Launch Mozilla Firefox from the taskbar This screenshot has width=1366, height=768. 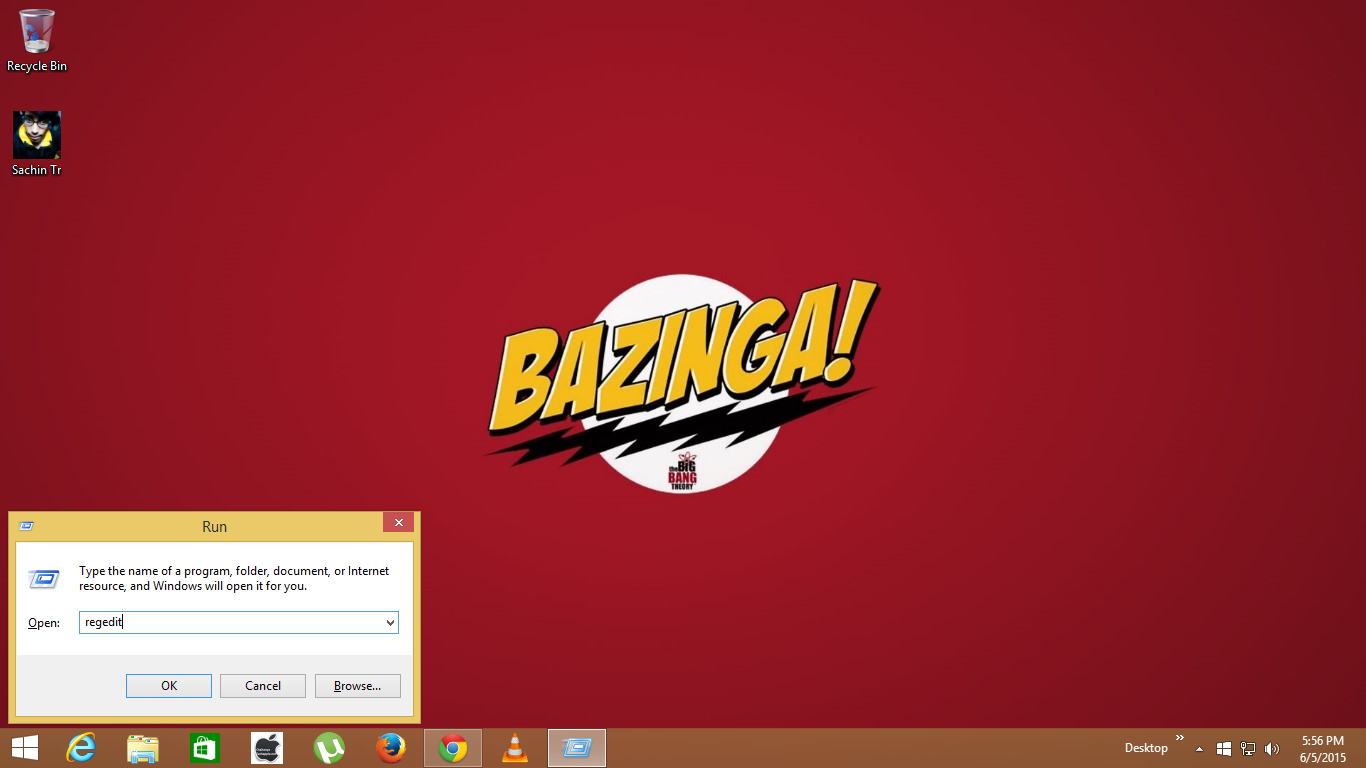click(390, 747)
